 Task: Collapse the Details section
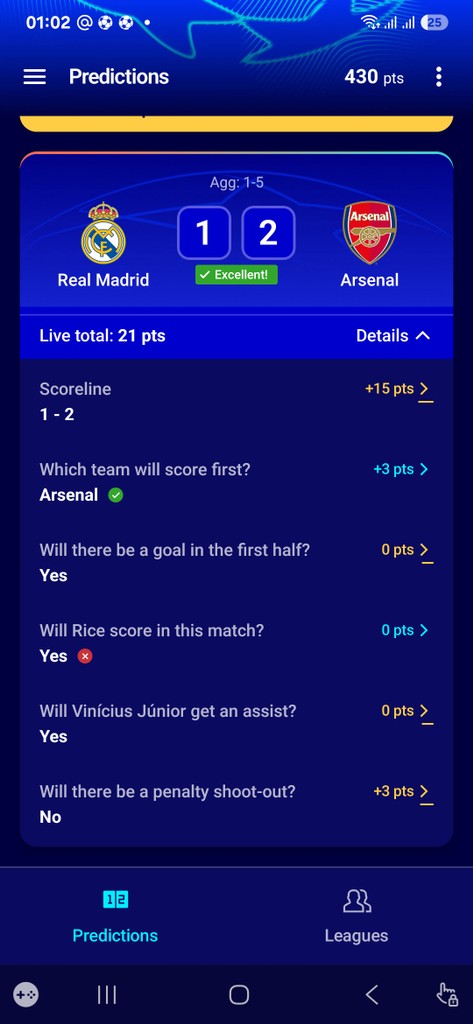pos(393,336)
